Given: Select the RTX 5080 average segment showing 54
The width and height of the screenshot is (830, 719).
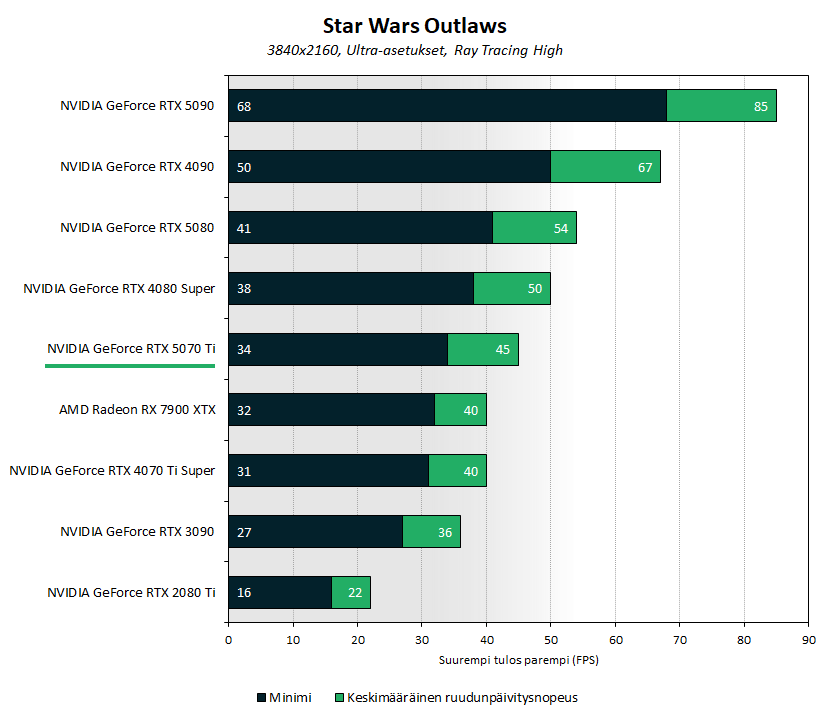Looking at the screenshot, I should pyautogui.click(x=535, y=228).
